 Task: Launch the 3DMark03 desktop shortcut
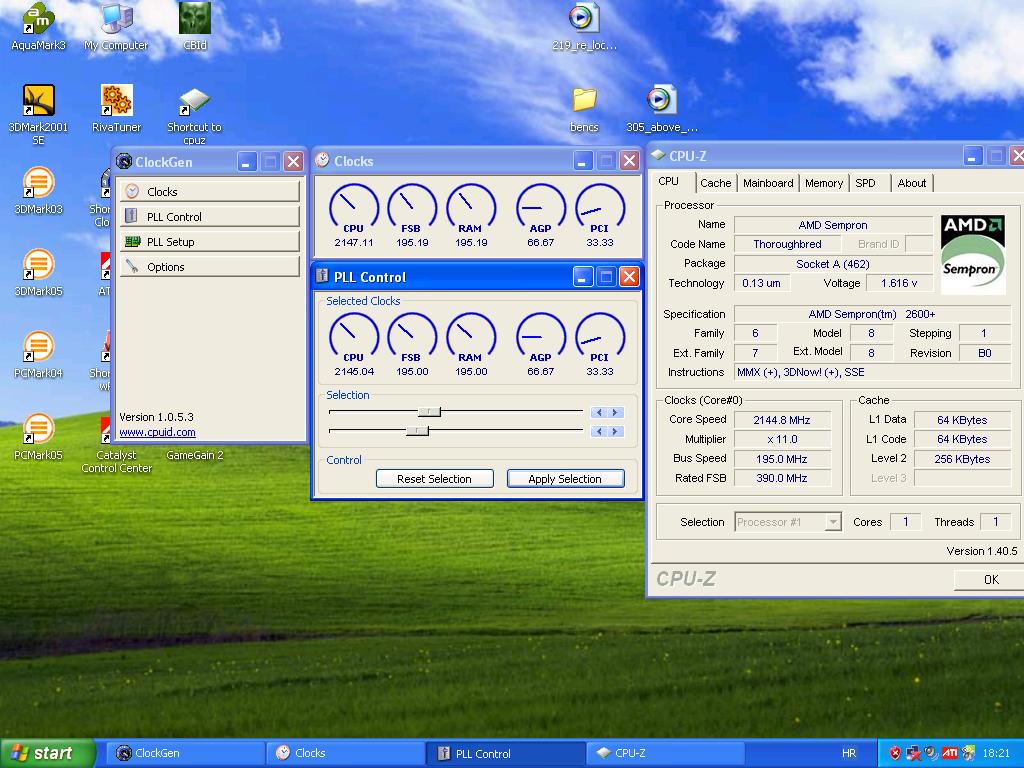(x=39, y=191)
